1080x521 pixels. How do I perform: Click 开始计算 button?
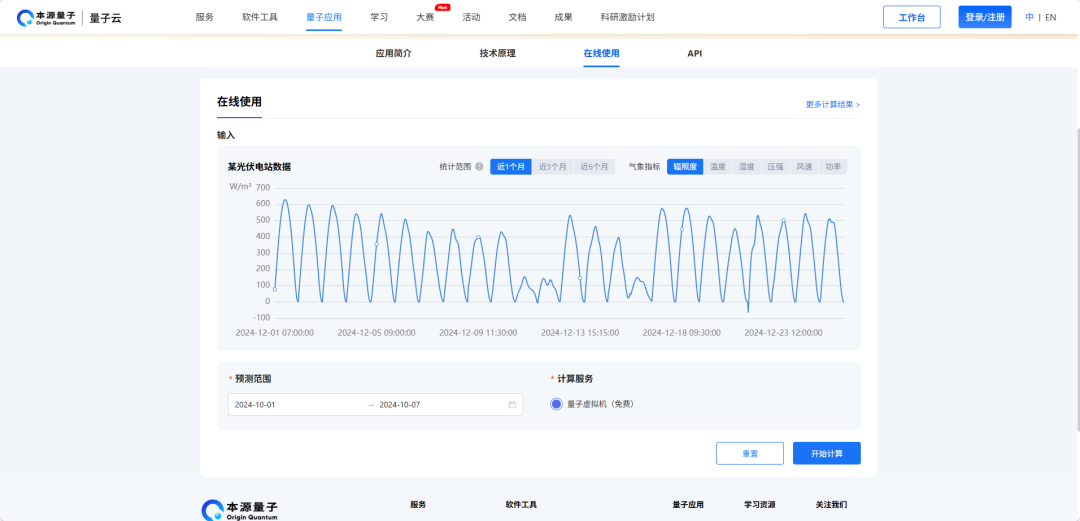pyautogui.click(x=827, y=453)
